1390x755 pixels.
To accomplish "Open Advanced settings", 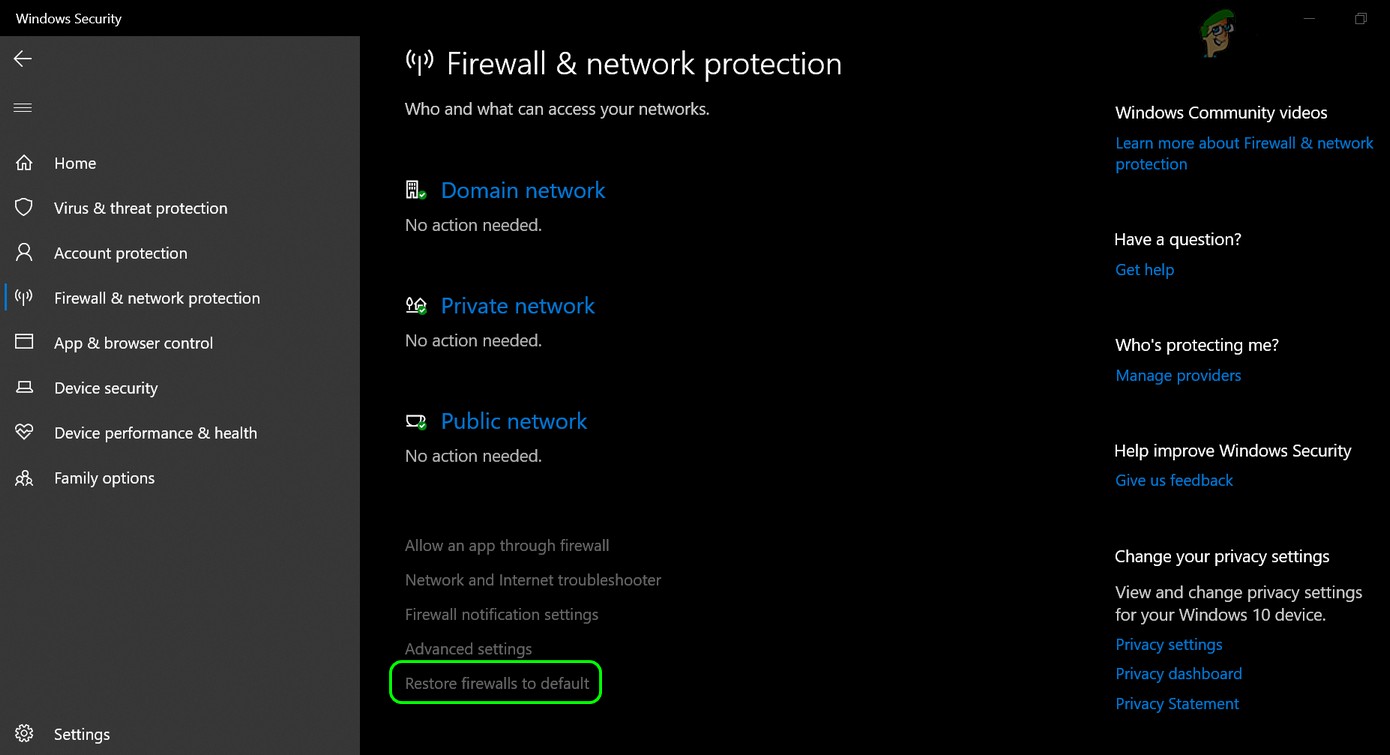I will pos(468,648).
